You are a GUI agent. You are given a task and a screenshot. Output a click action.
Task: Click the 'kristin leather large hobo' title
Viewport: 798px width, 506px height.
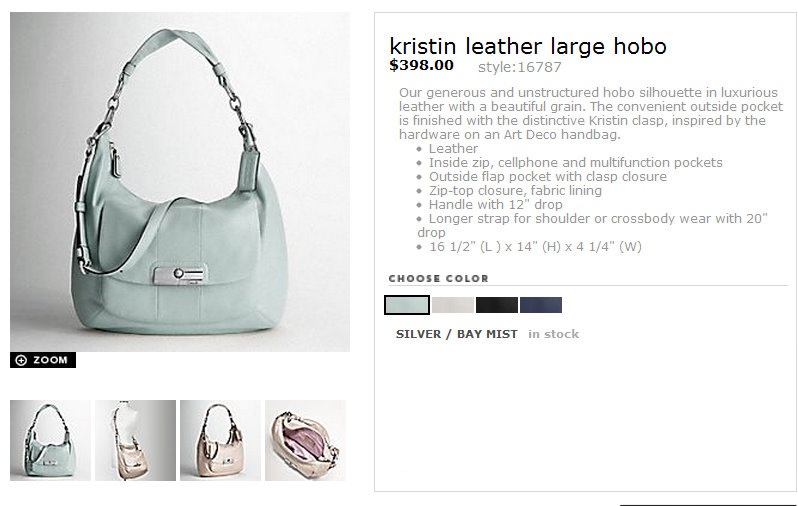point(528,46)
